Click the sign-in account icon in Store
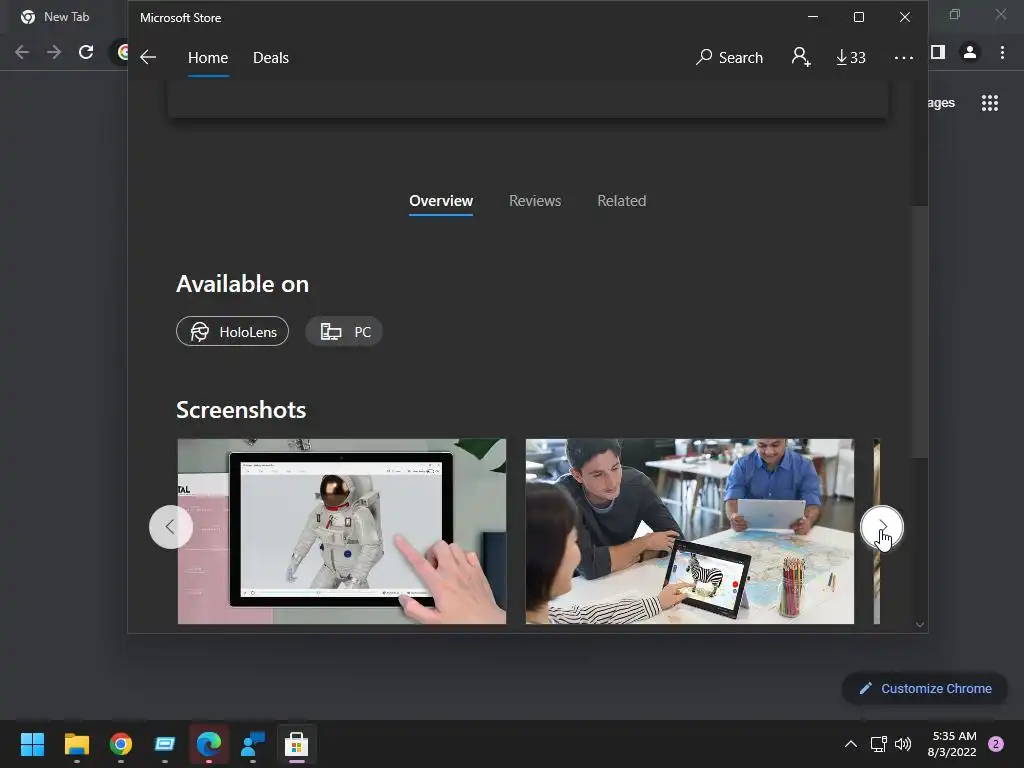This screenshot has height=768, width=1024. [801, 57]
